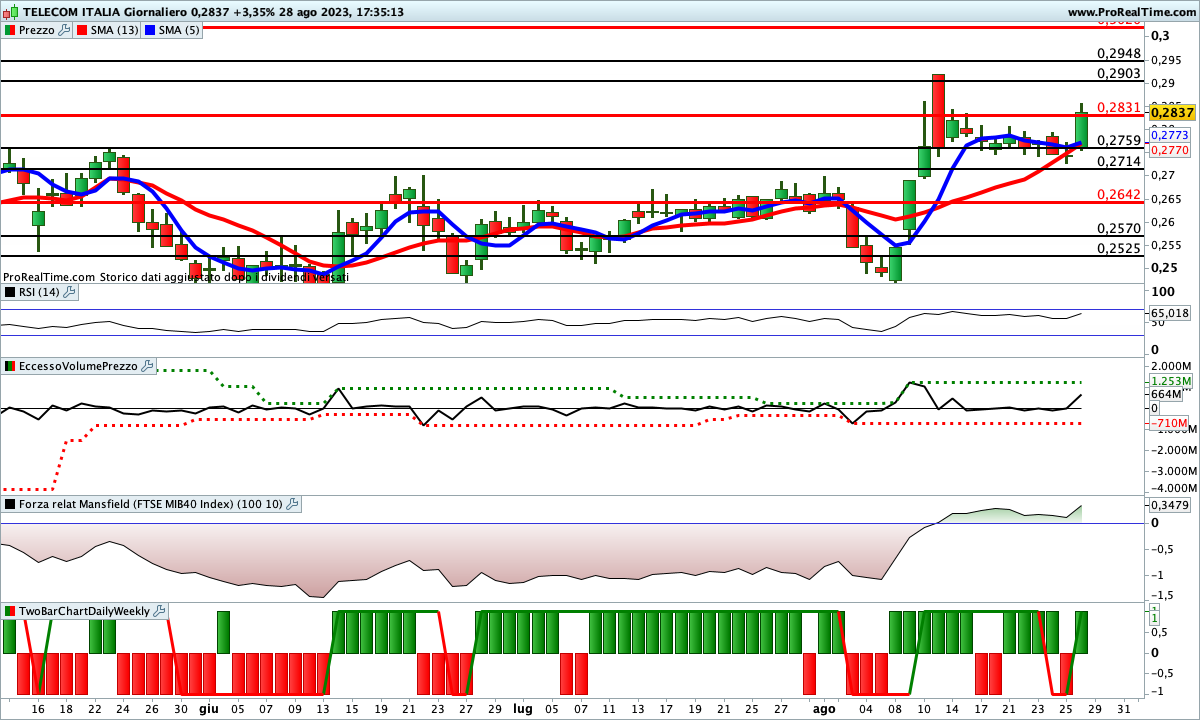Viewport: 1200px width, 720px height.
Task: Open the Prezzo settings wrench
Action: click(x=65, y=30)
